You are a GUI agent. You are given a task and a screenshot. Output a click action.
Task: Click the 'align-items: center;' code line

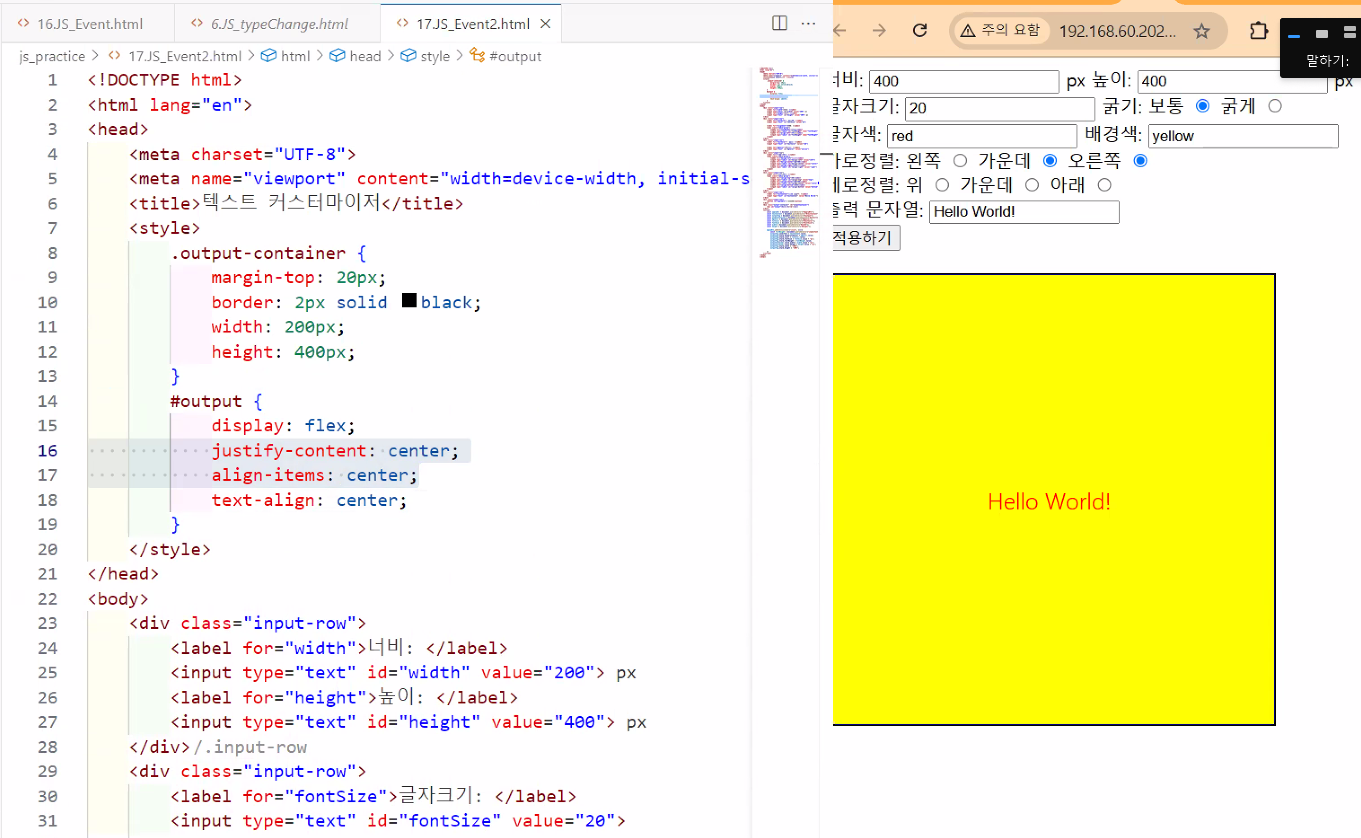(314, 475)
